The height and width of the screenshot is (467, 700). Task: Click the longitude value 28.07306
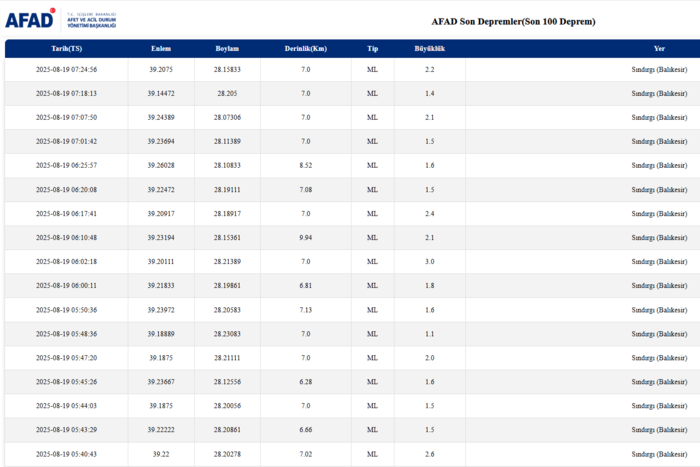227,118
